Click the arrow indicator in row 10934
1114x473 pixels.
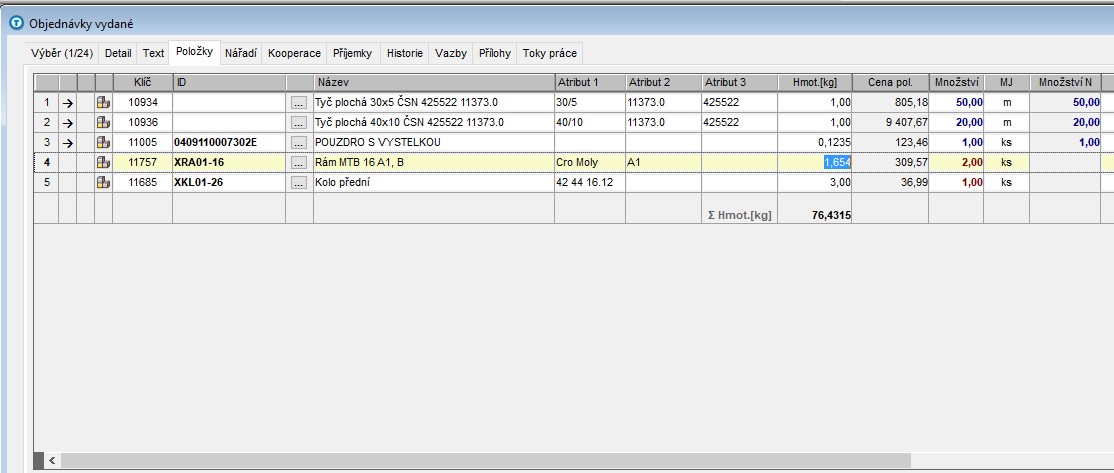pos(67,102)
